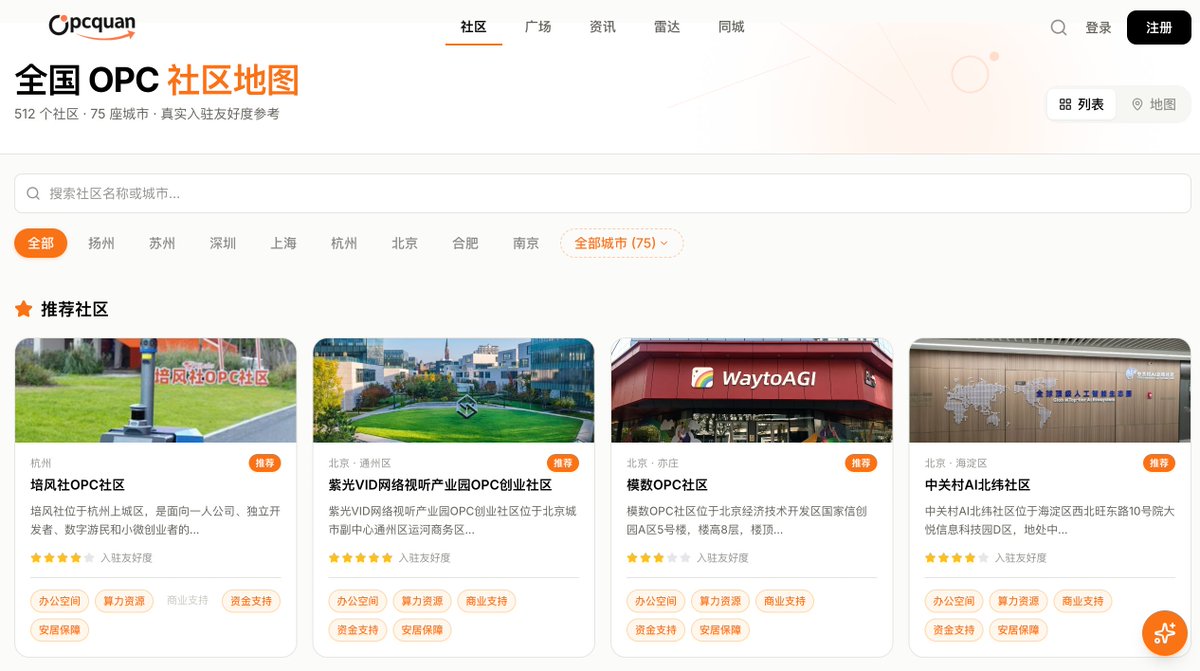Switch to 列表 list view

point(1081,104)
